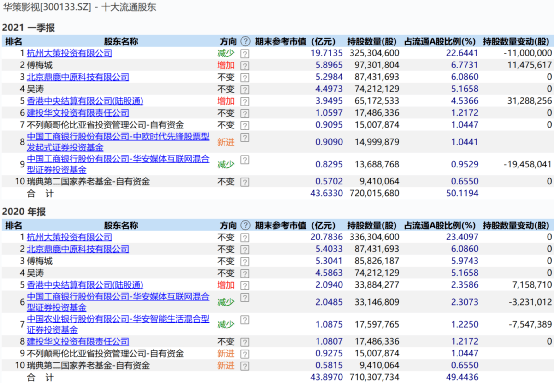Open 华安媒体互联网混合型 fund link in 2021 table

click(x=118, y=164)
